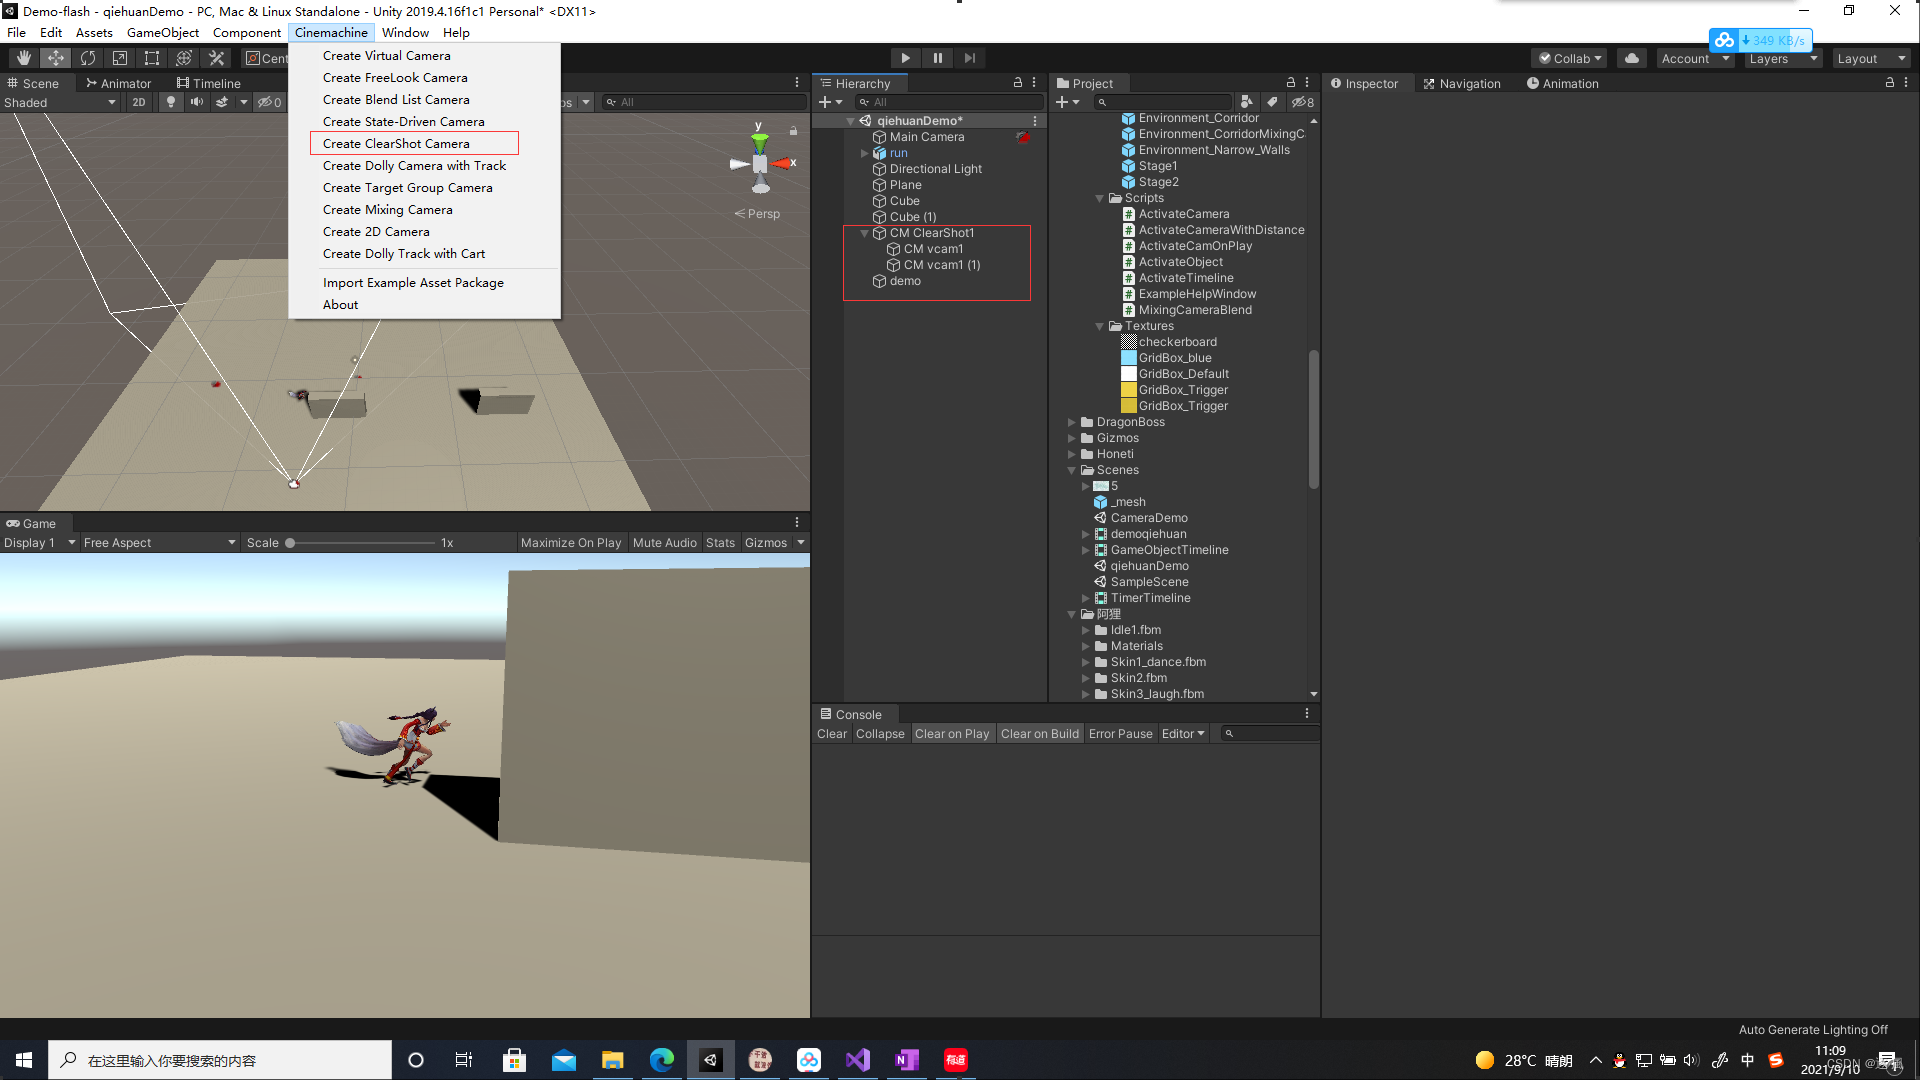Select the Move tool

point(56,58)
